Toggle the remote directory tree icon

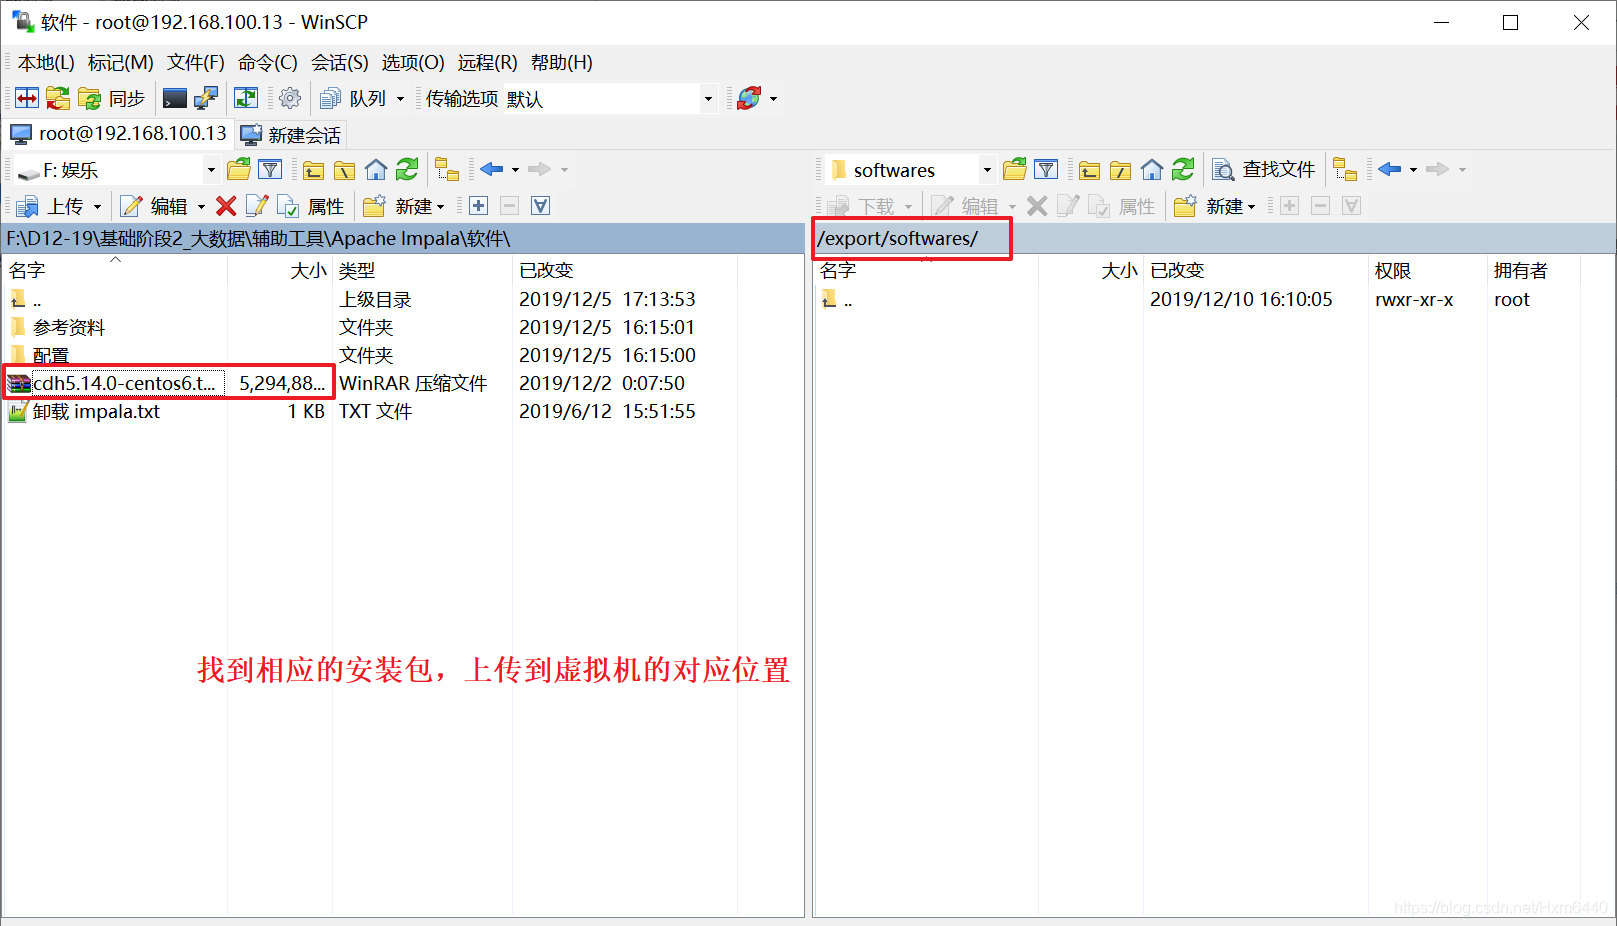point(1345,169)
